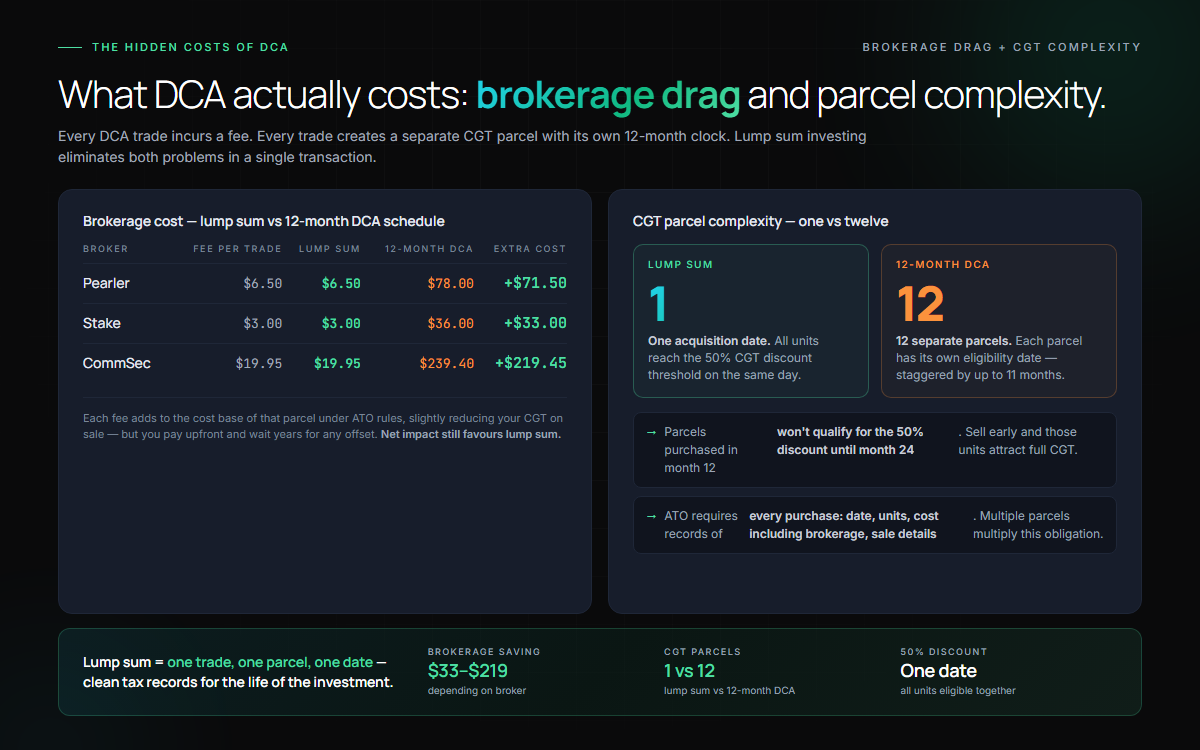Select Pearler fee per trade $6.50
1200x750 pixels.
(x=262, y=283)
